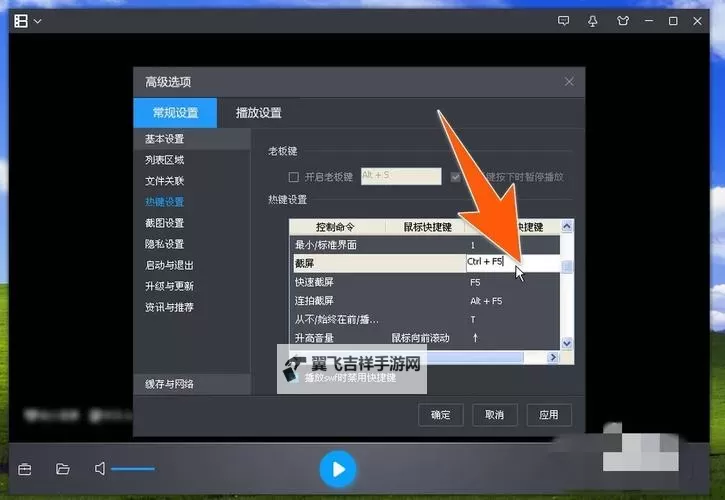Screen dimensions: 725x500
Task: Click the pin-on-top icon in title bar
Action: point(592,21)
